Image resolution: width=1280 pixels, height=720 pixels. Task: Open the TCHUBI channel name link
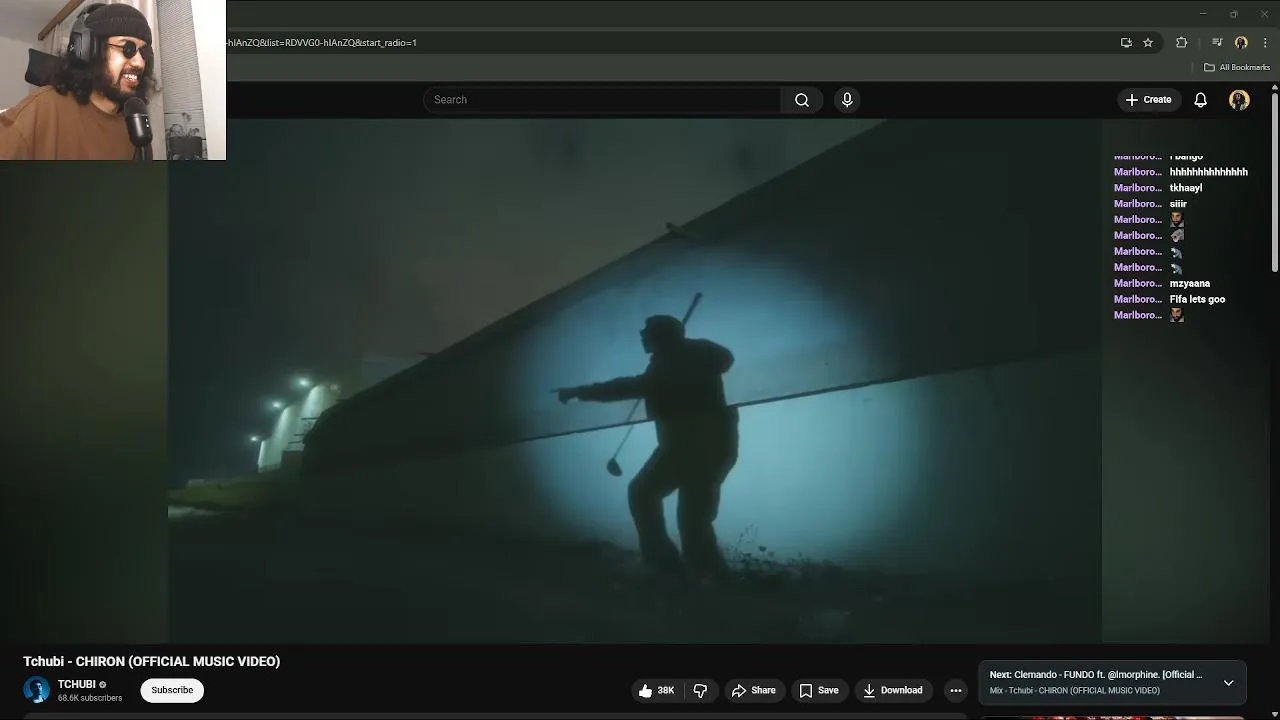(x=77, y=685)
